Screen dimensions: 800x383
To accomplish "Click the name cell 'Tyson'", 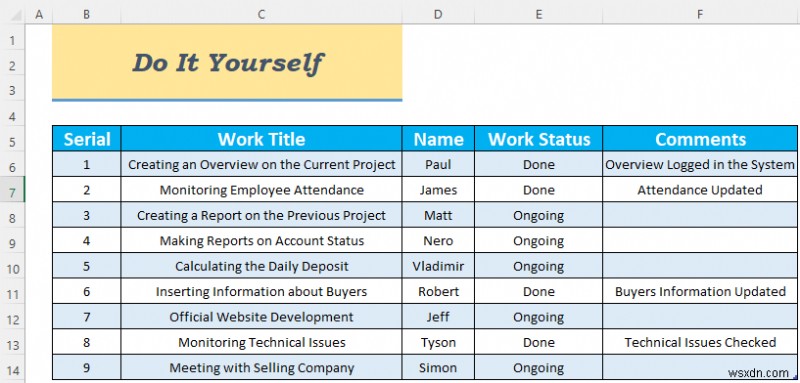I will click(x=438, y=342).
